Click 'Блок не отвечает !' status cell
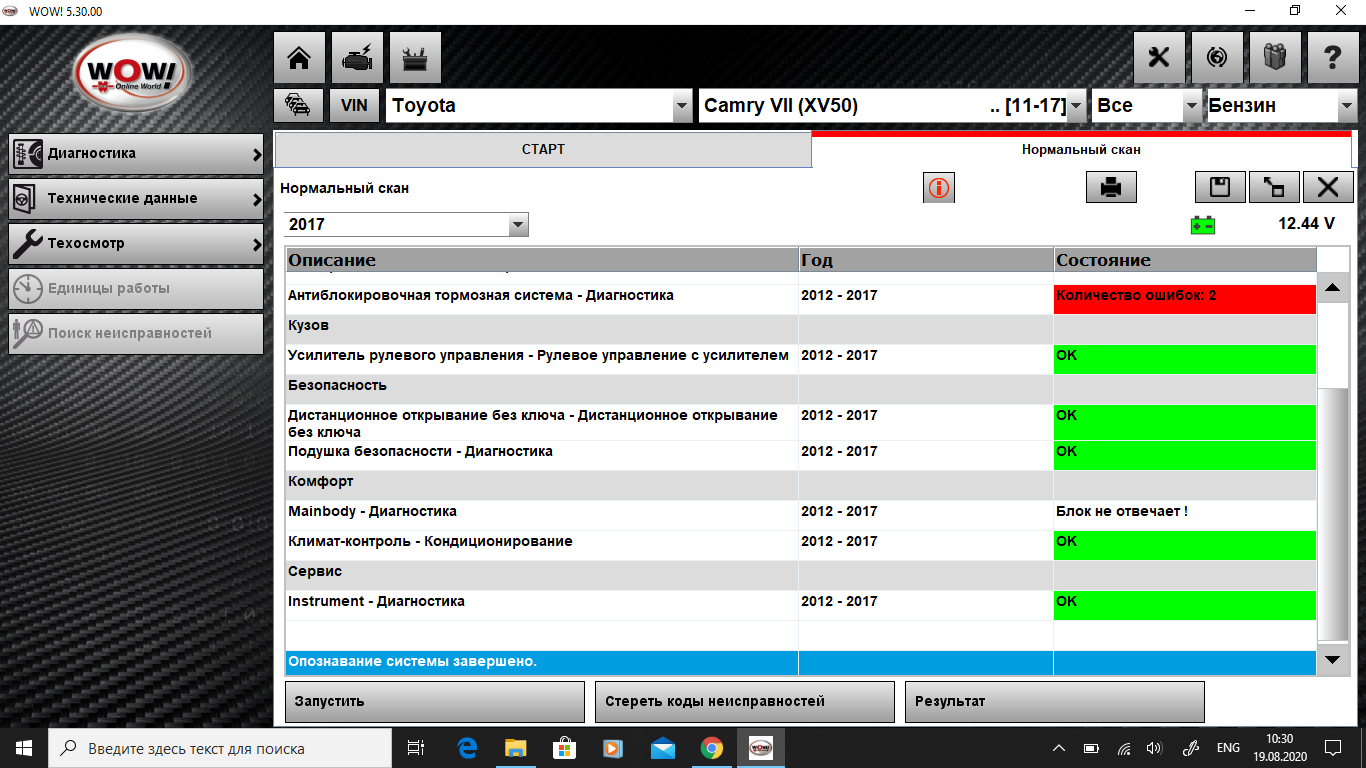Image resolution: width=1366 pixels, height=768 pixels. (x=1185, y=515)
